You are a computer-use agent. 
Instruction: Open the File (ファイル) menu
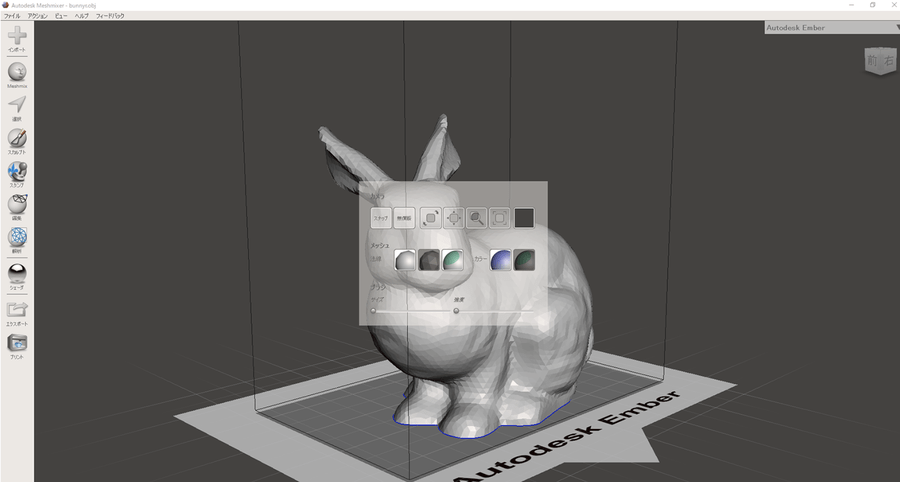click(x=12, y=16)
